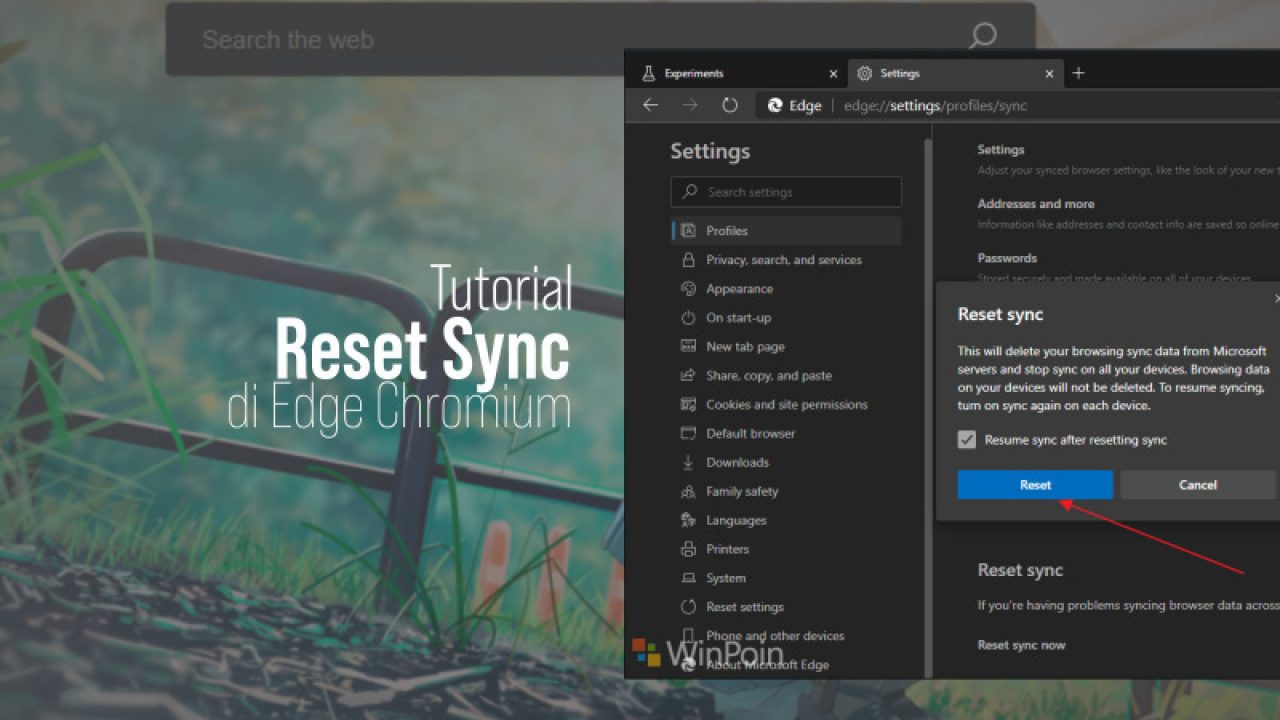
Task: Click the Downloads arrow icon
Action: point(688,463)
